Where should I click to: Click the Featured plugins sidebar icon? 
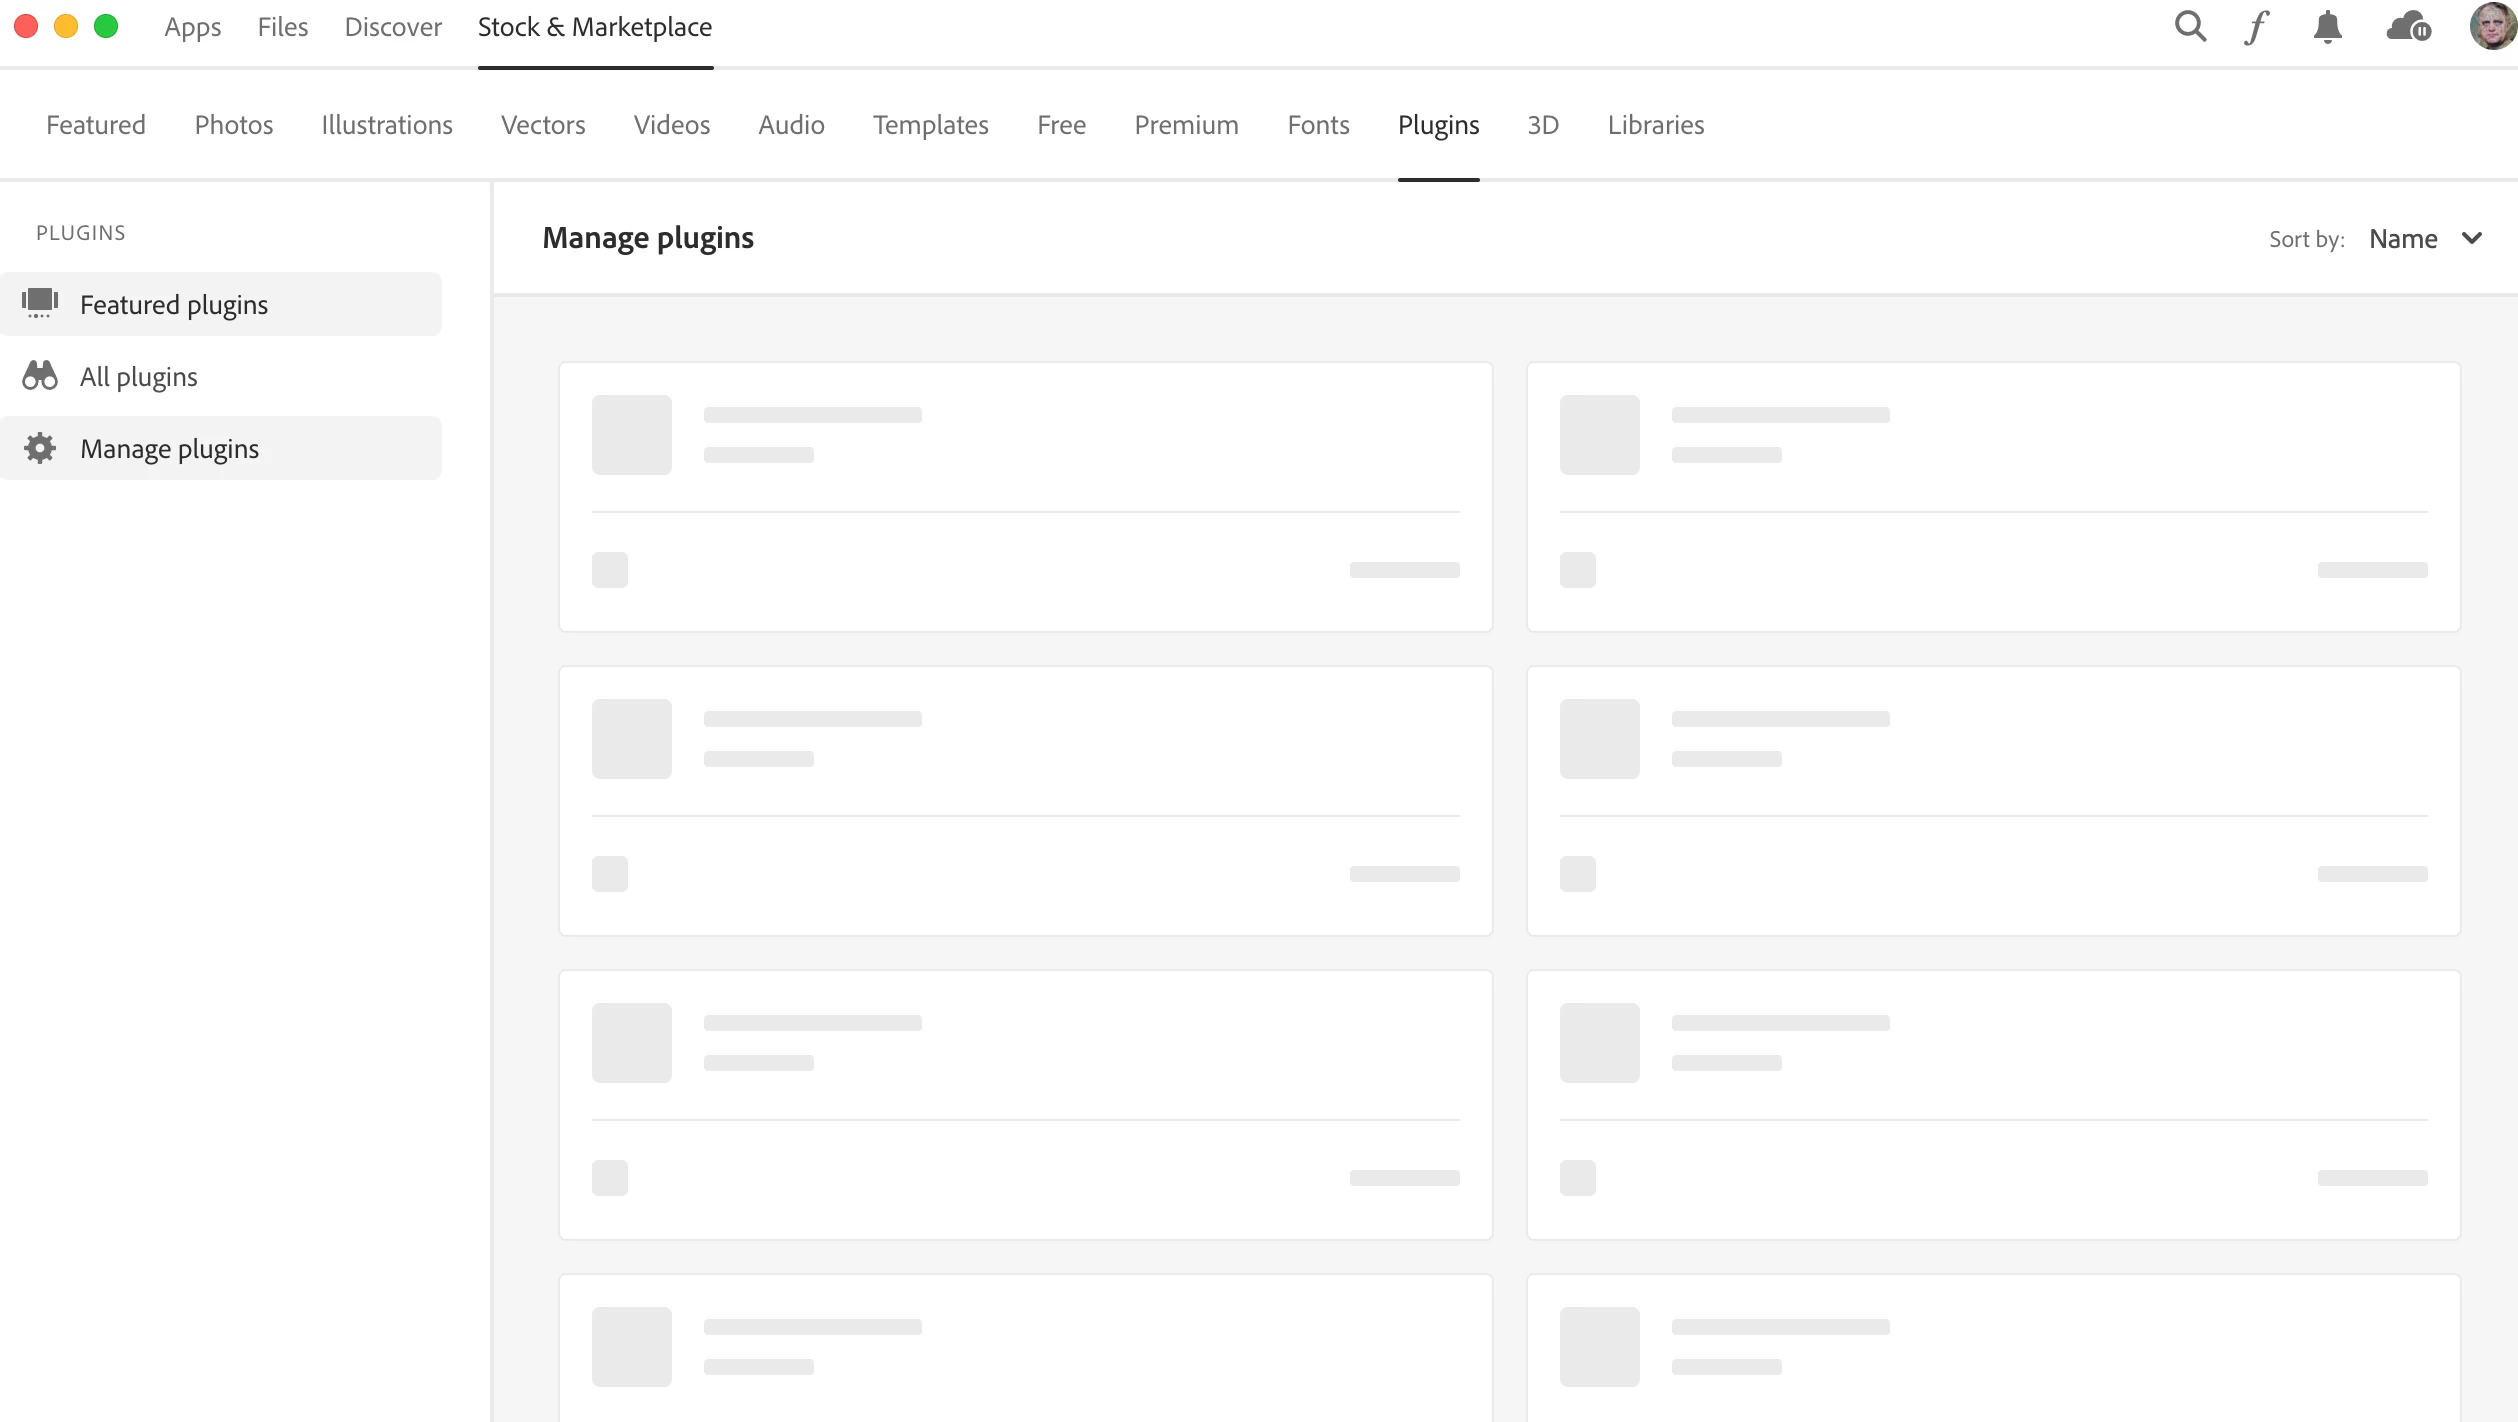(40, 303)
